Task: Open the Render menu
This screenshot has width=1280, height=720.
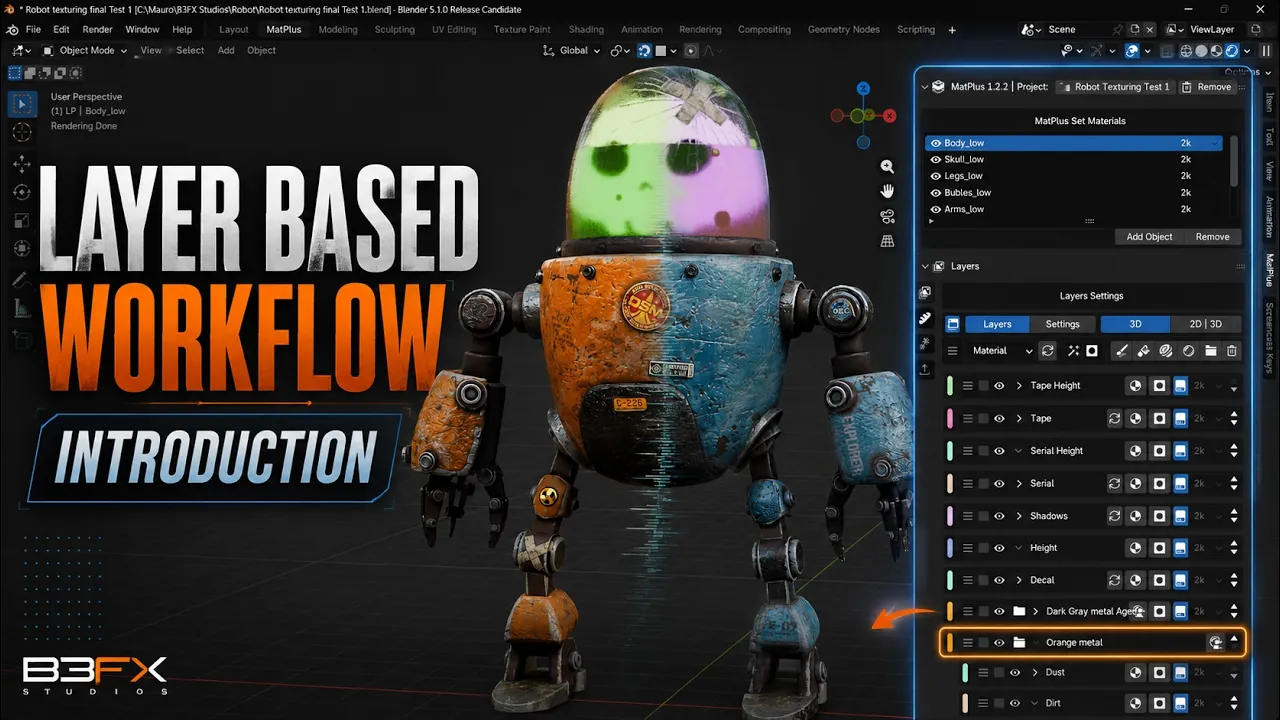Action: (x=97, y=30)
